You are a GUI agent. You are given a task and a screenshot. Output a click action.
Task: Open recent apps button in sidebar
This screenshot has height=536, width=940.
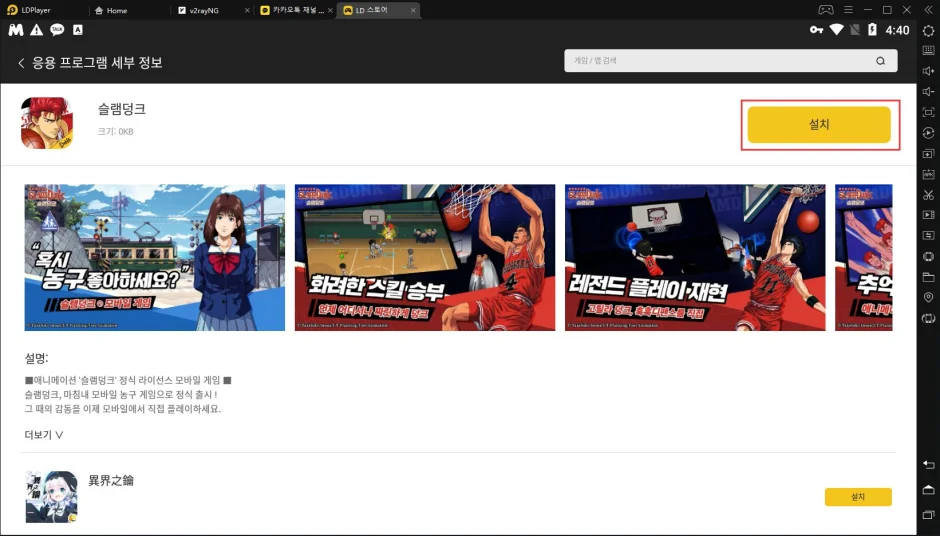[928, 514]
